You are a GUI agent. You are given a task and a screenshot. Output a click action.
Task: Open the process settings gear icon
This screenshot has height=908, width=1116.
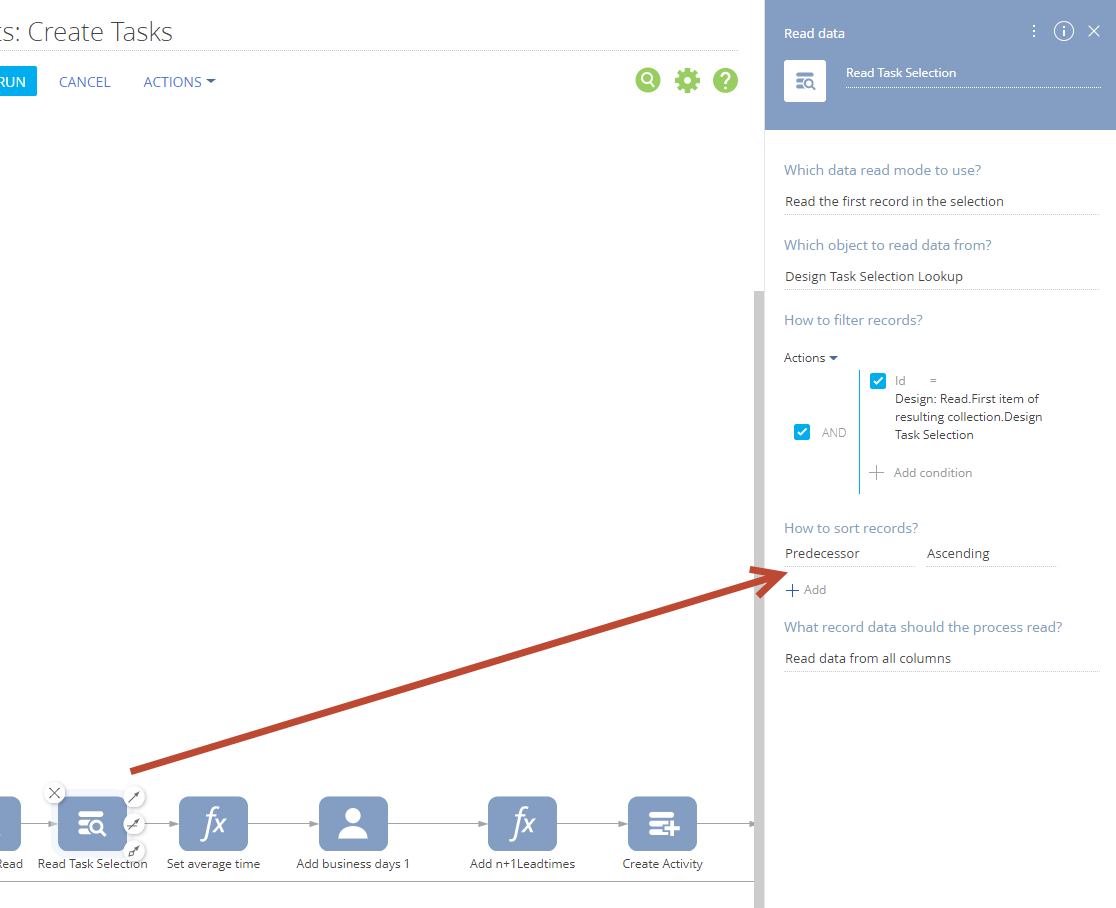(x=687, y=80)
